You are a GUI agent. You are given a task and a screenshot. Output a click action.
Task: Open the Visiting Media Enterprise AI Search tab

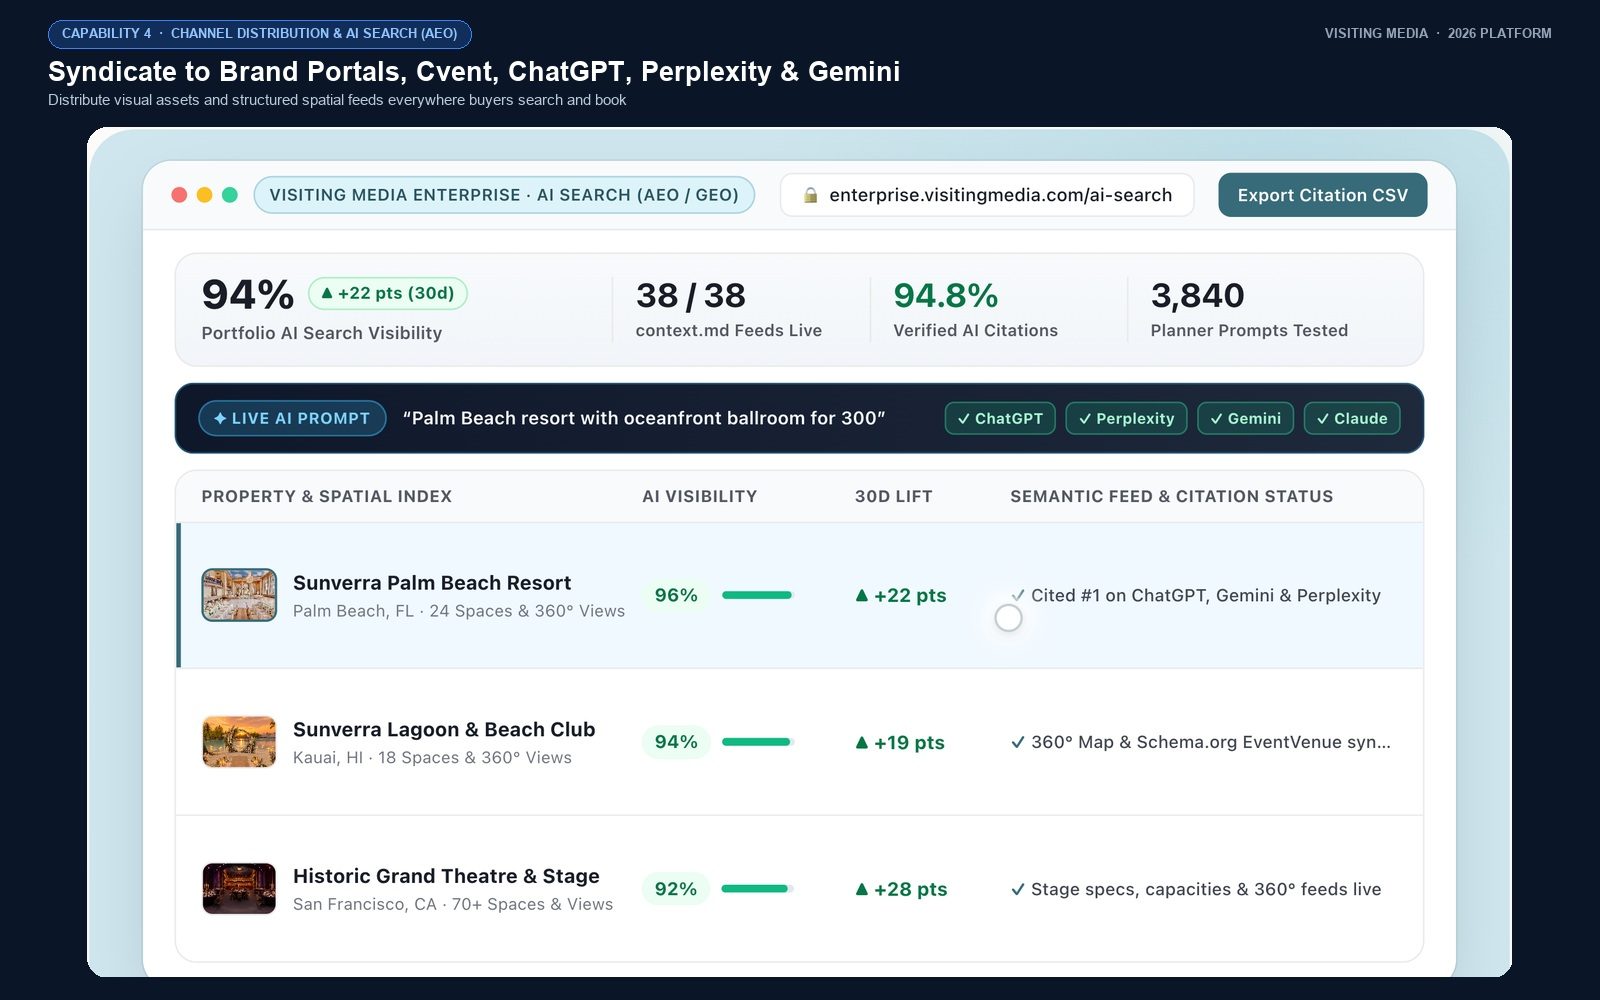tap(504, 195)
